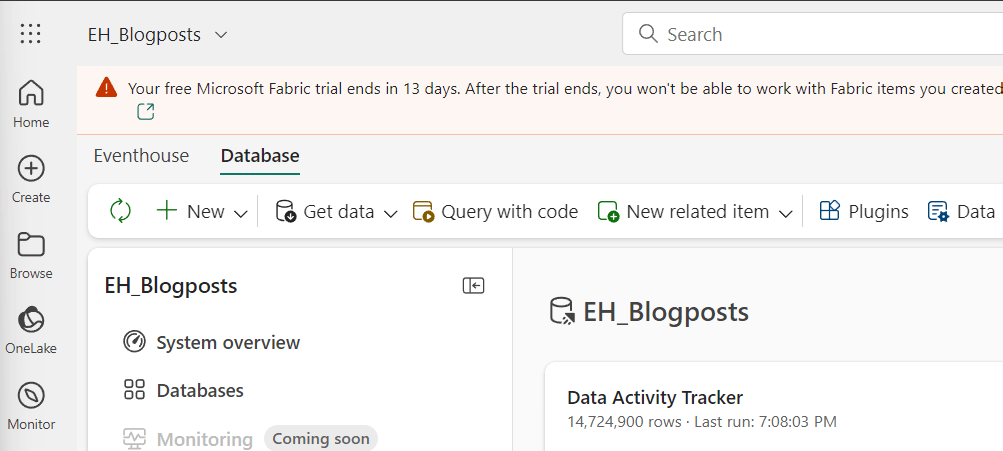1003x451 pixels.
Task: Expand the EH_Blogposts workspace dropdown
Action: tap(221, 35)
